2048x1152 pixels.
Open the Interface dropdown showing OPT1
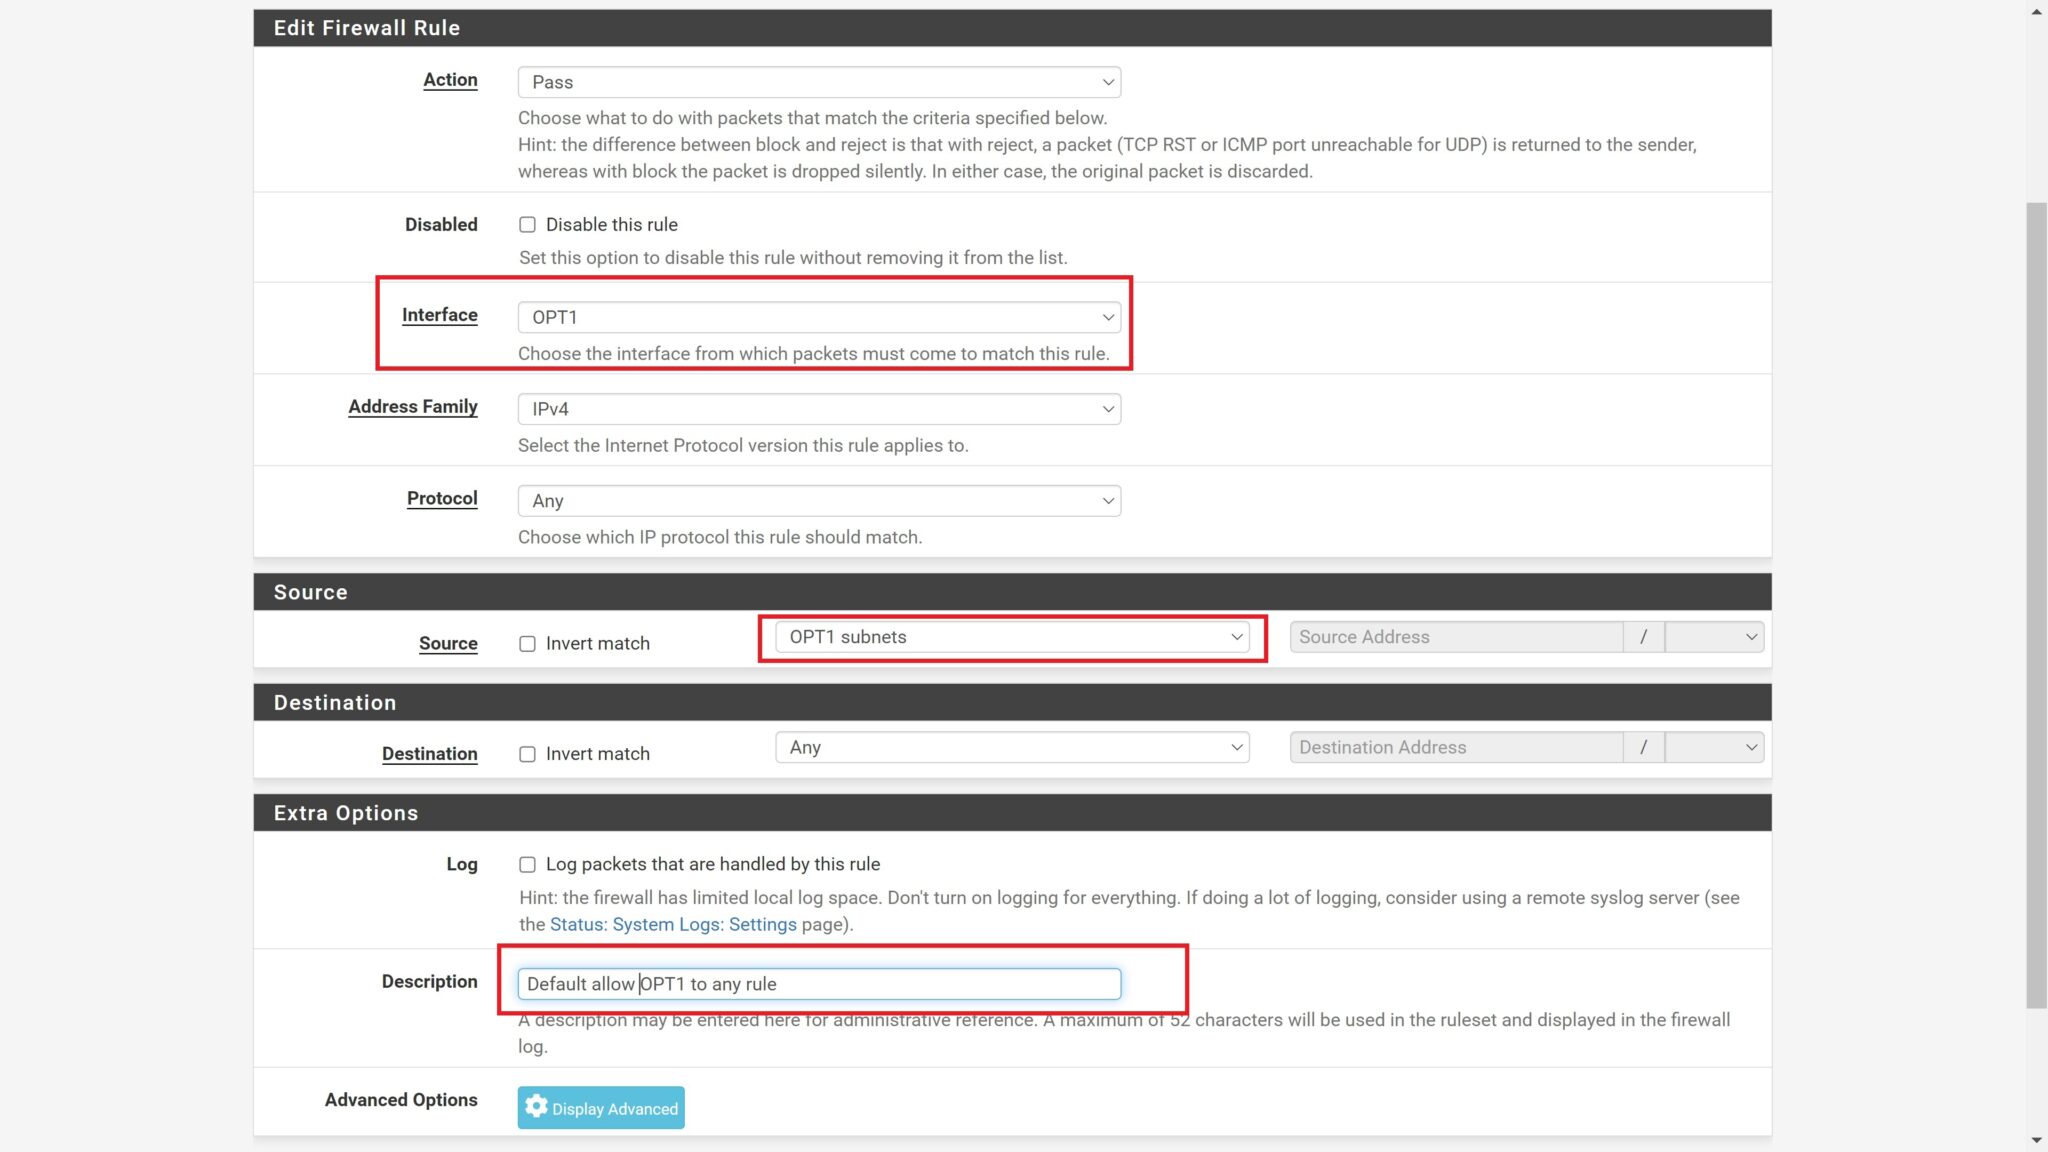(818, 316)
